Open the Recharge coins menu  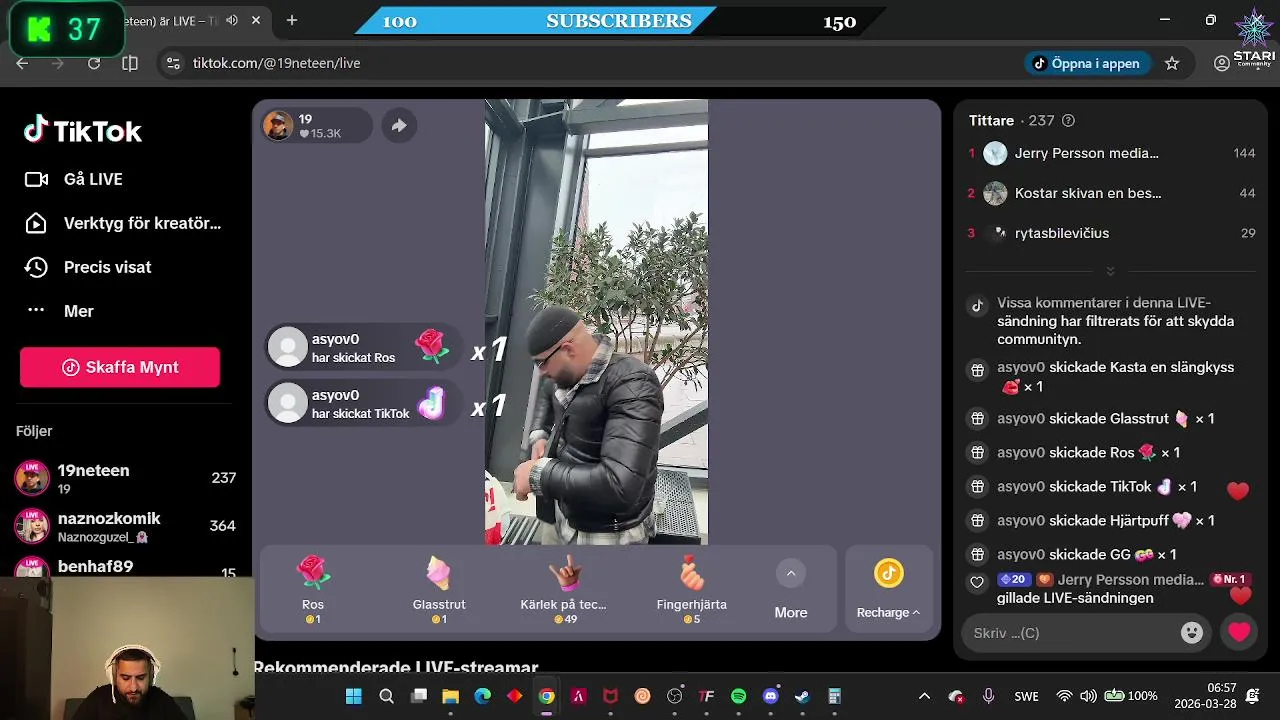tap(888, 589)
